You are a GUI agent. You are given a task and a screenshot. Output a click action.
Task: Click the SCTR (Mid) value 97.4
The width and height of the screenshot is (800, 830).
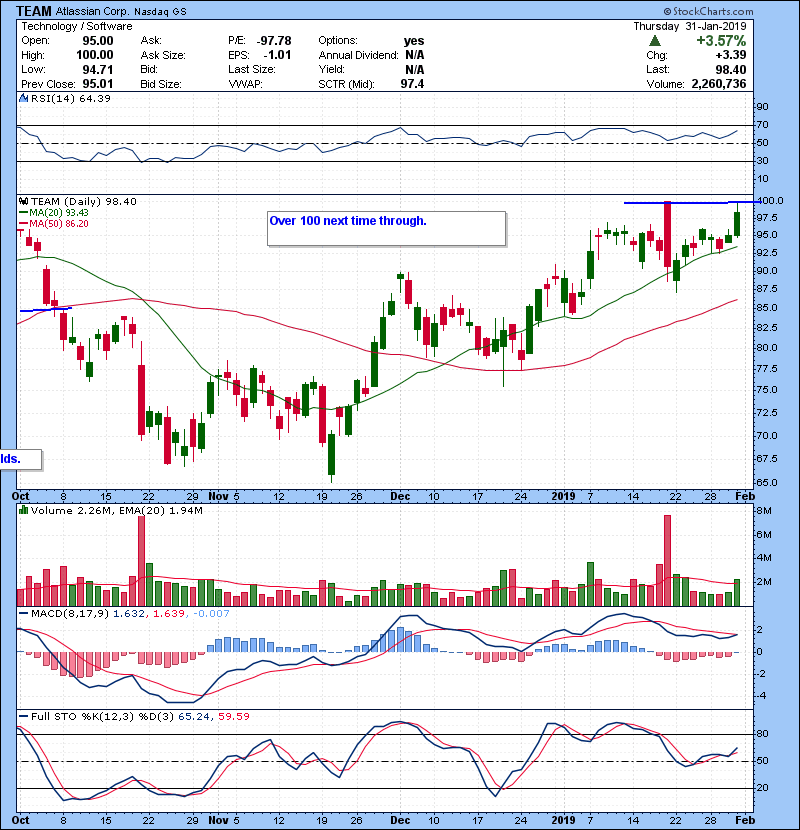[412, 84]
